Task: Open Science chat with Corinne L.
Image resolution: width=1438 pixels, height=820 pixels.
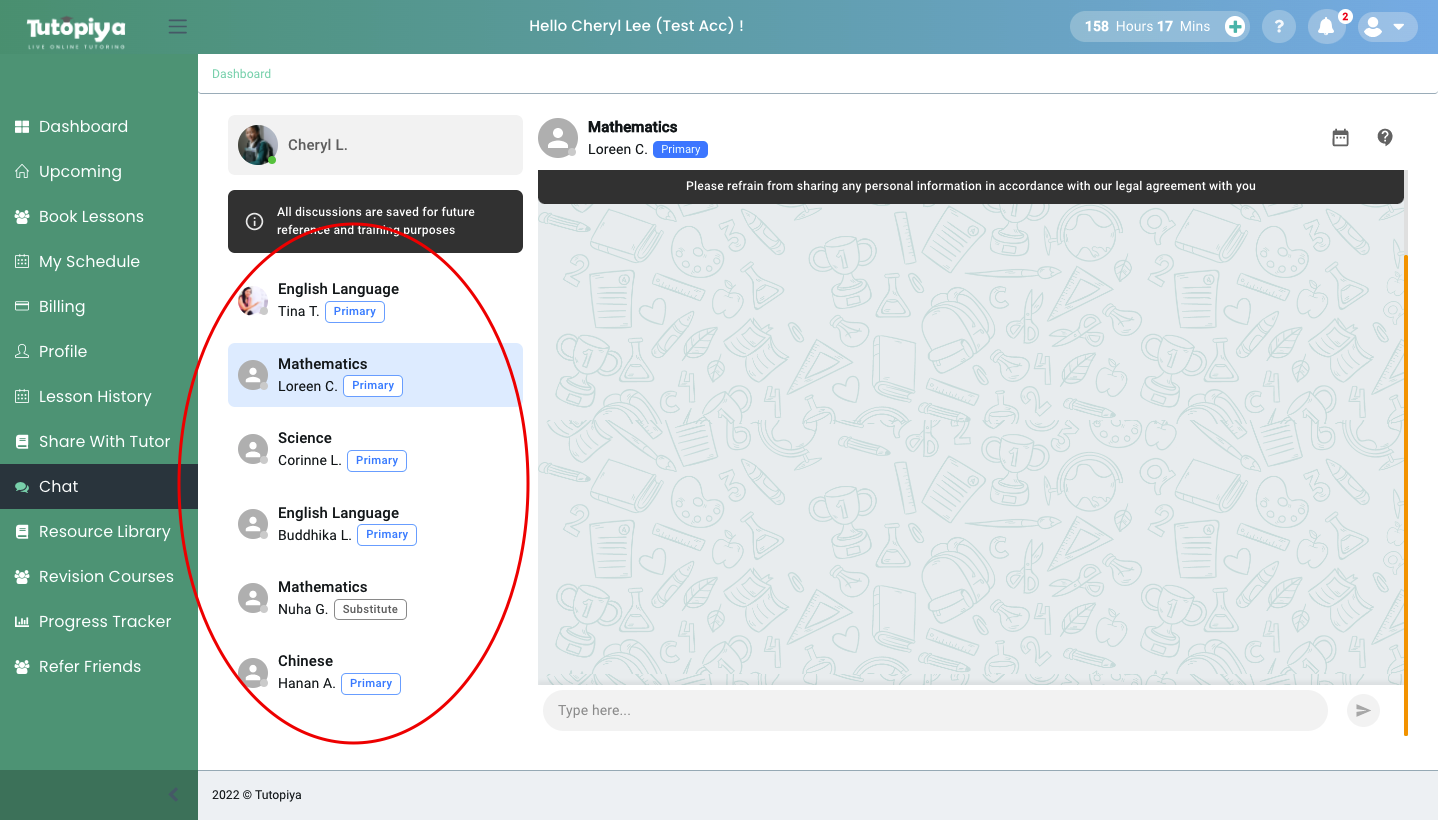Action: coord(375,449)
